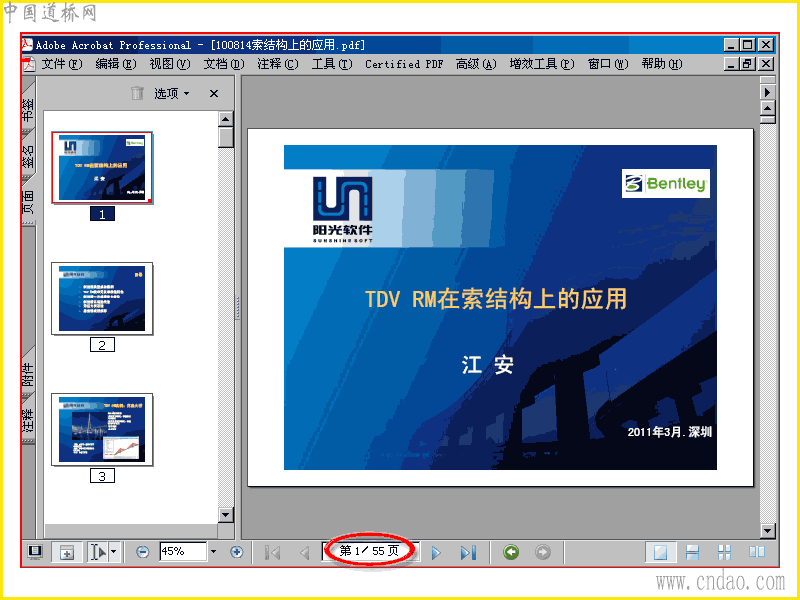Open the Certified PDF menu
Viewport: 800px width, 600px height.
pyautogui.click(x=404, y=64)
